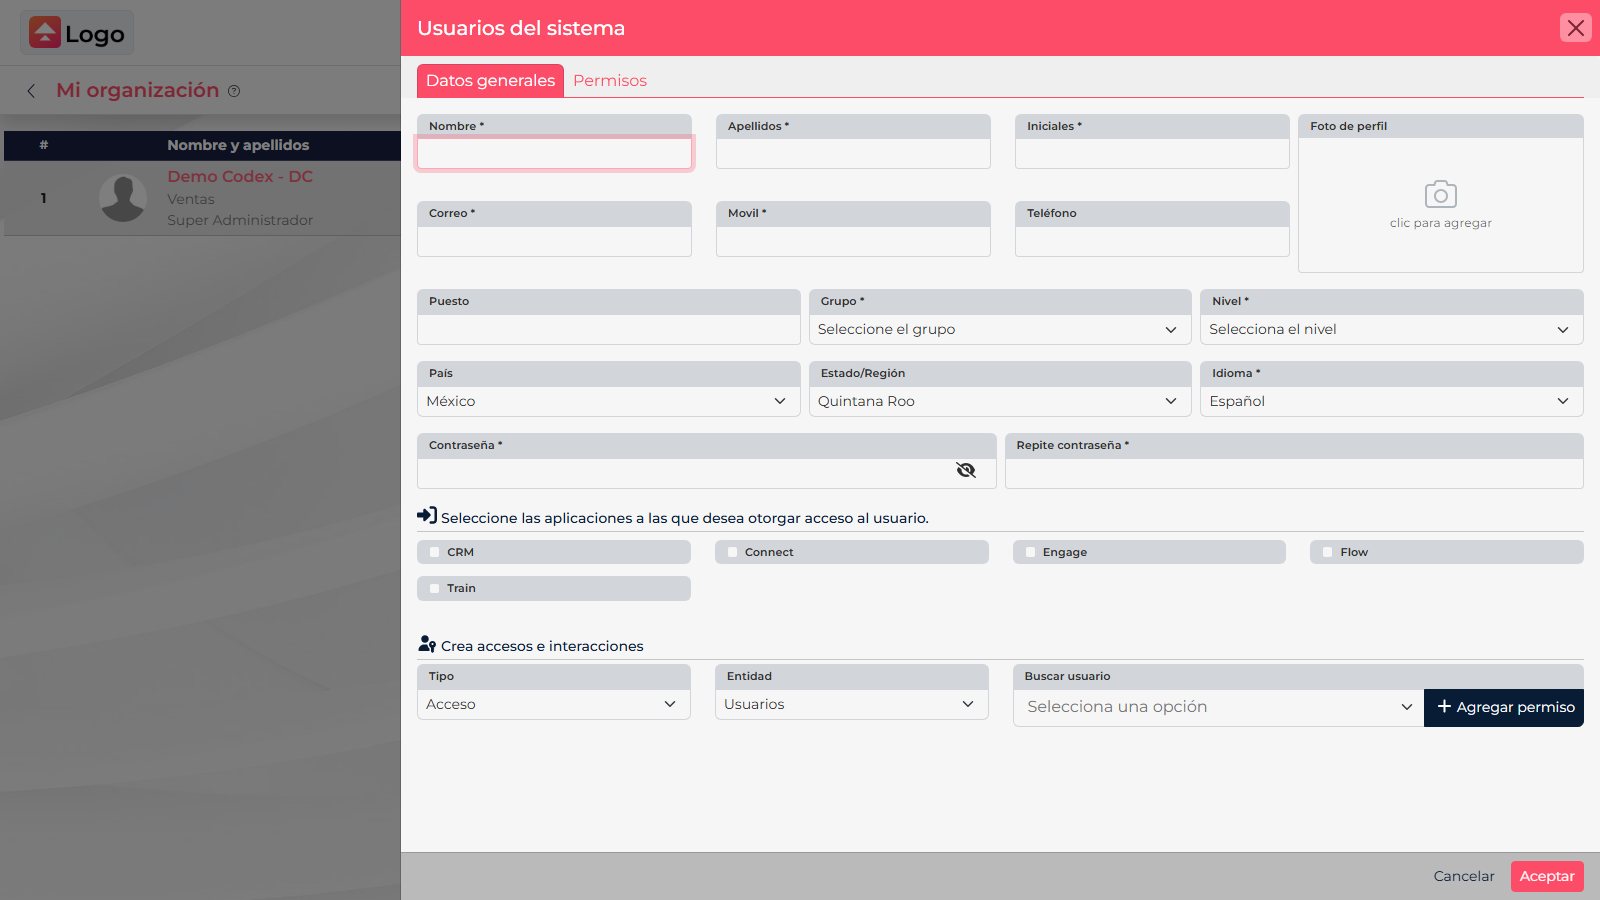
Task: Enable Flow application access
Action: [1328, 552]
